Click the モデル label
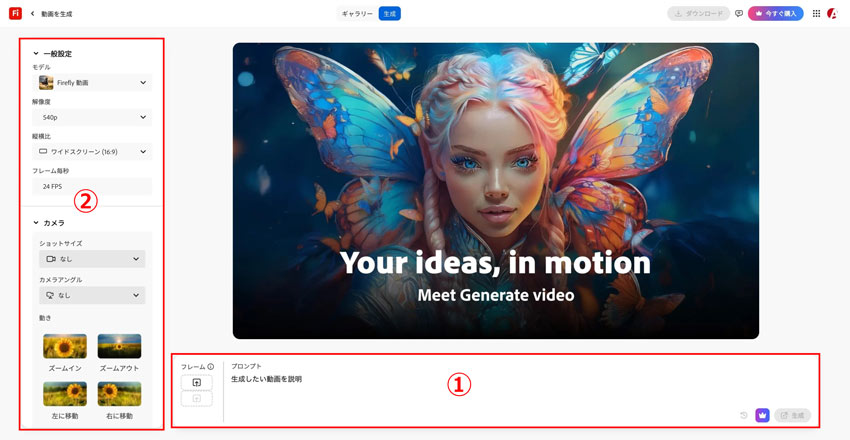The height and width of the screenshot is (440, 850). tap(41, 67)
